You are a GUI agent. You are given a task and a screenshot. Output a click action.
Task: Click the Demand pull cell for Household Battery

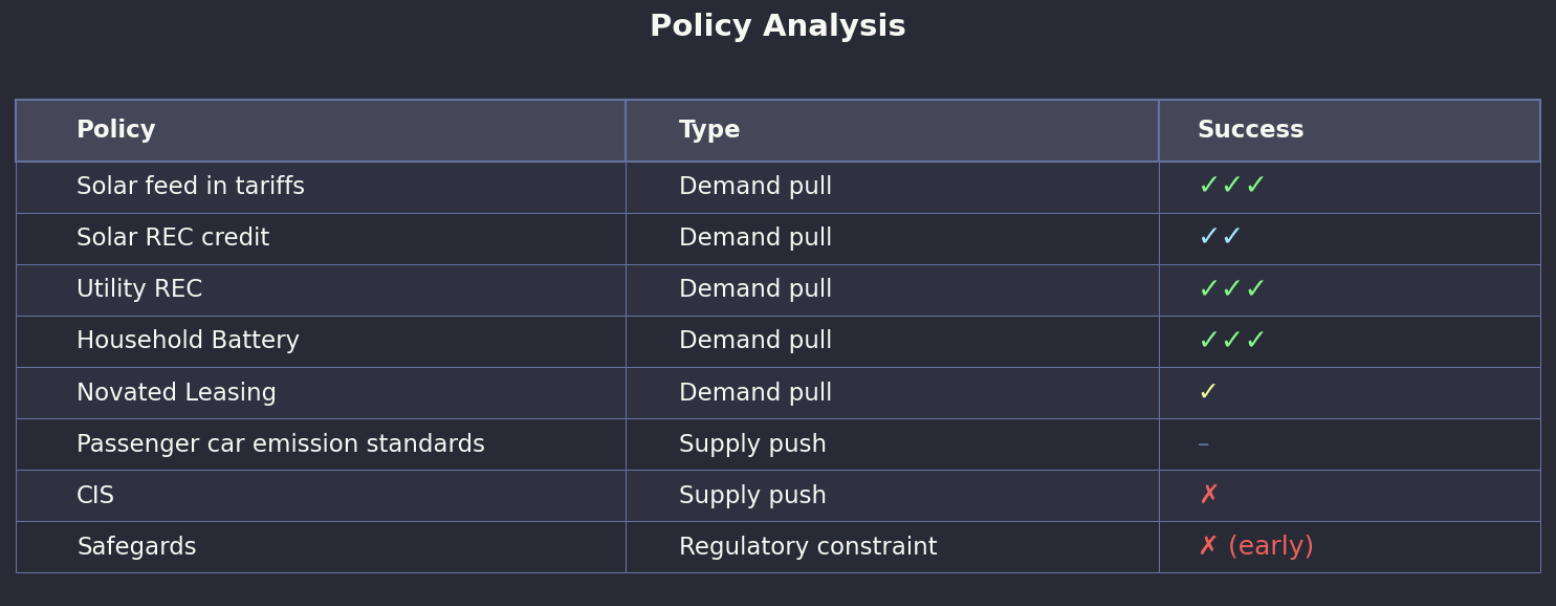[755, 341]
